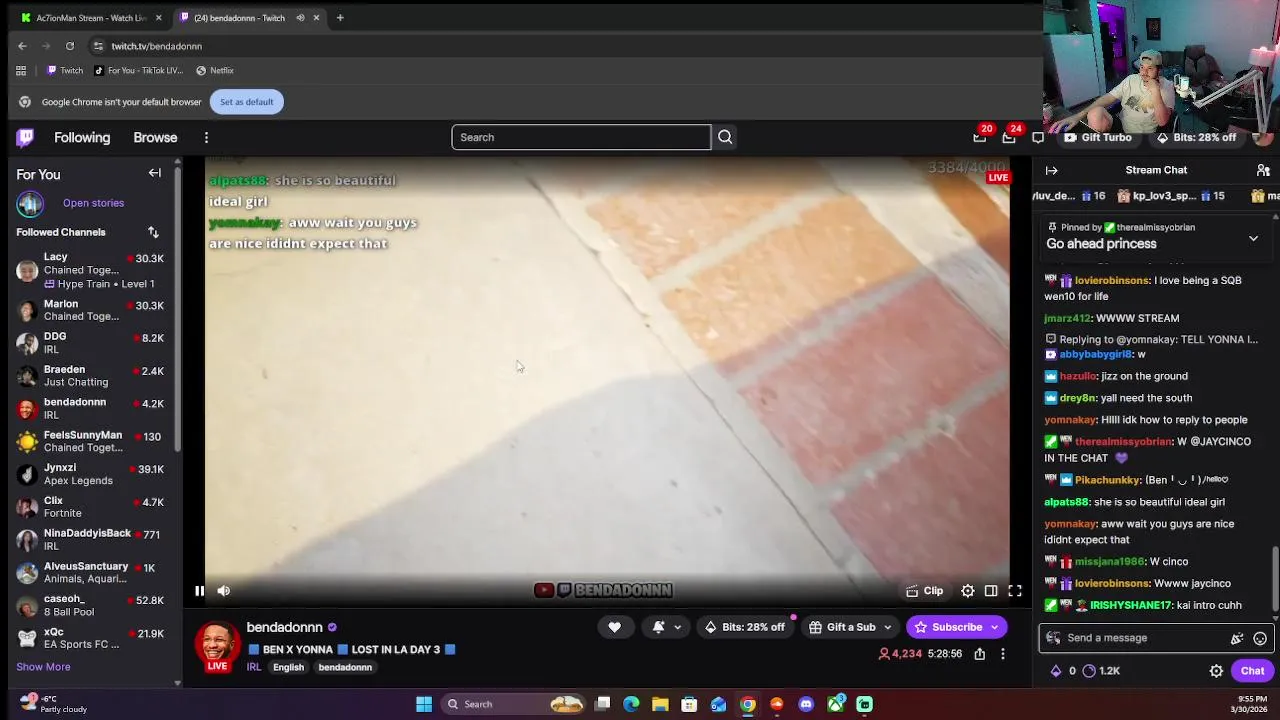Open more options for the bendadonnn channel
This screenshot has width=1280, height=720.
pos(1003,654)
